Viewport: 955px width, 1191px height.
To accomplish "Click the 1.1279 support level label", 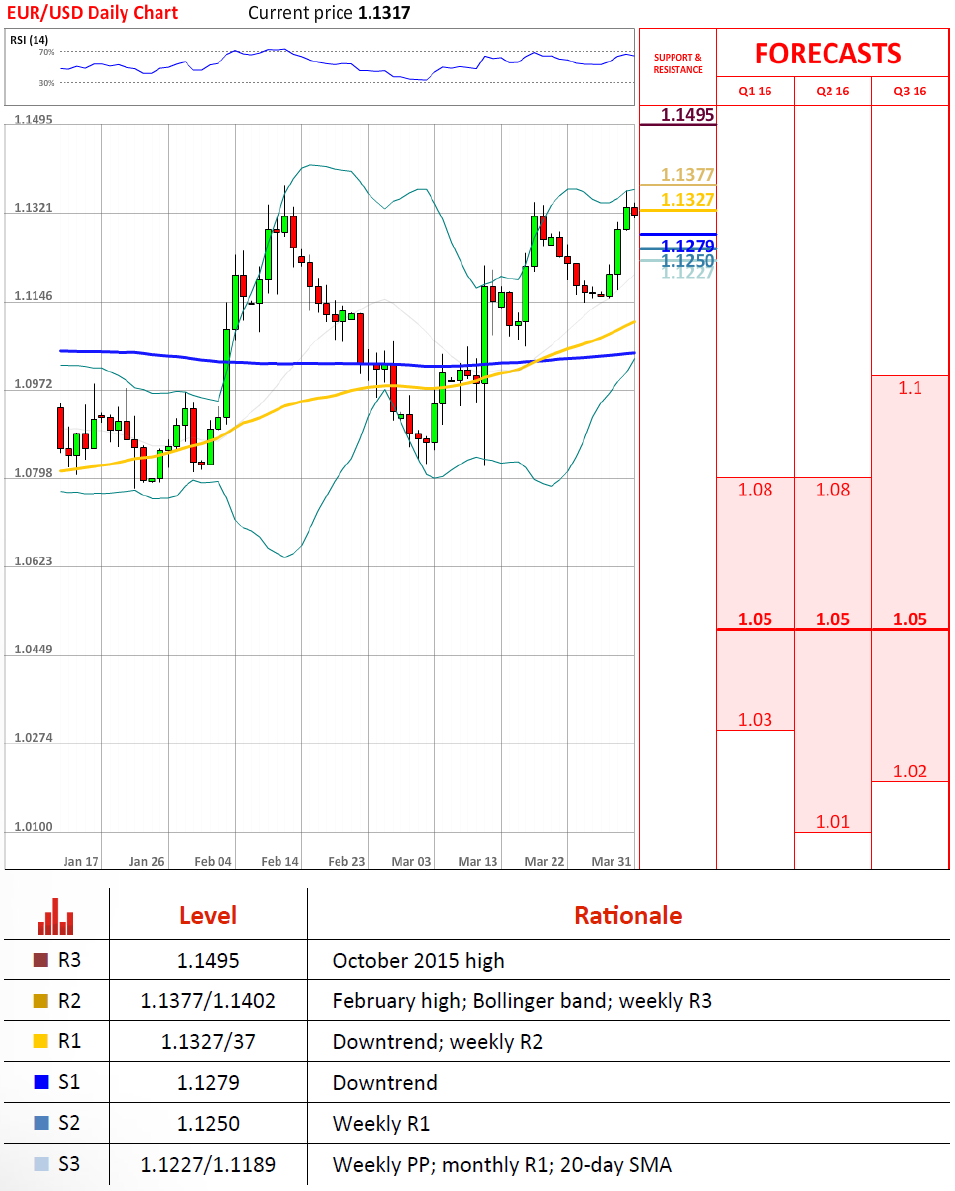I will (688, 246).
